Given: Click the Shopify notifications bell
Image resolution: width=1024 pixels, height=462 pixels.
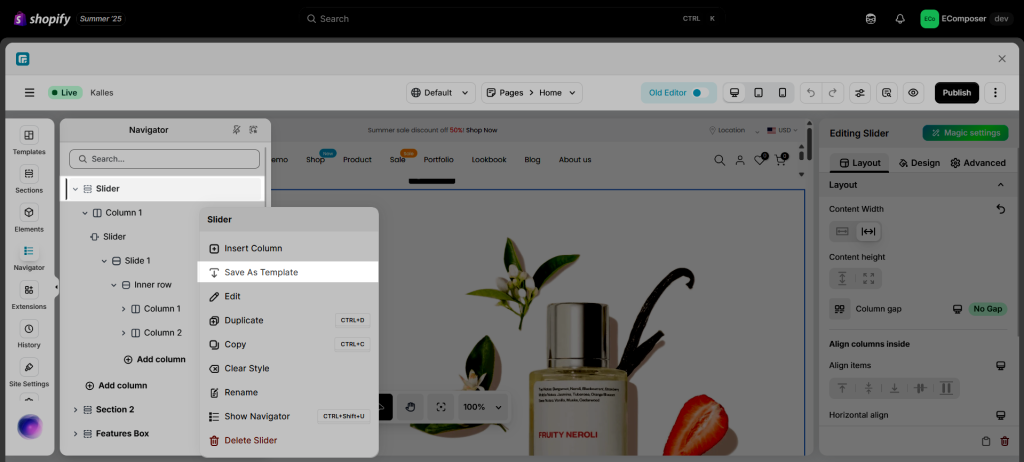Looking at the screenshot, I should 900,19.
